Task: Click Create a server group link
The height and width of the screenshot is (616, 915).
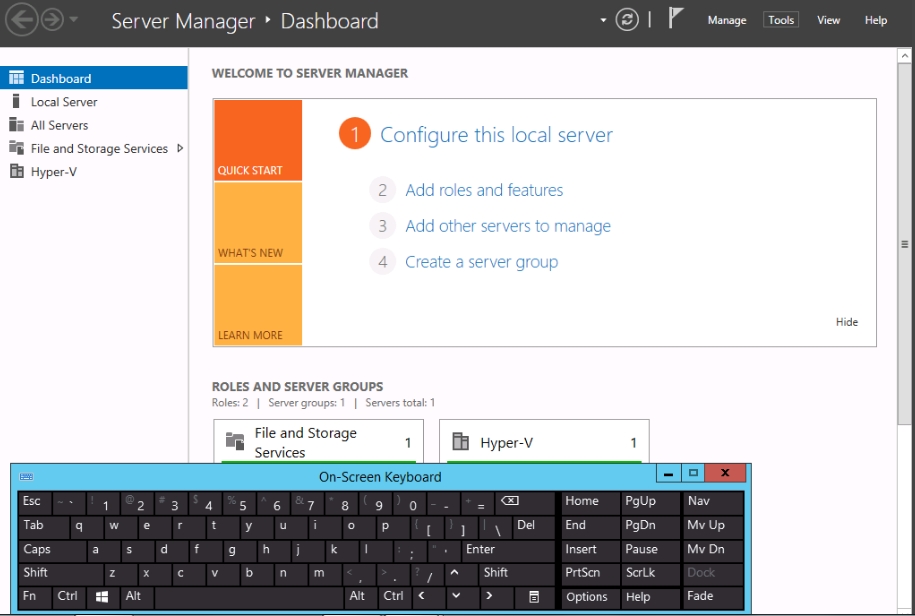Action: point(482,262)
